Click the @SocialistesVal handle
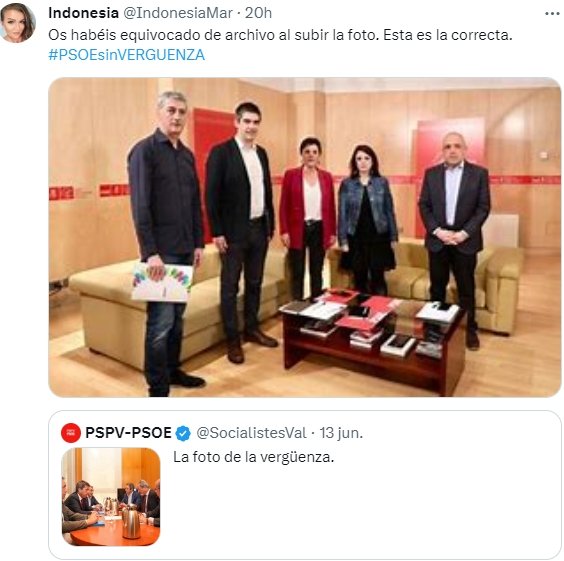The height and width of the screenshot is (561, 564). pos(251,433)
